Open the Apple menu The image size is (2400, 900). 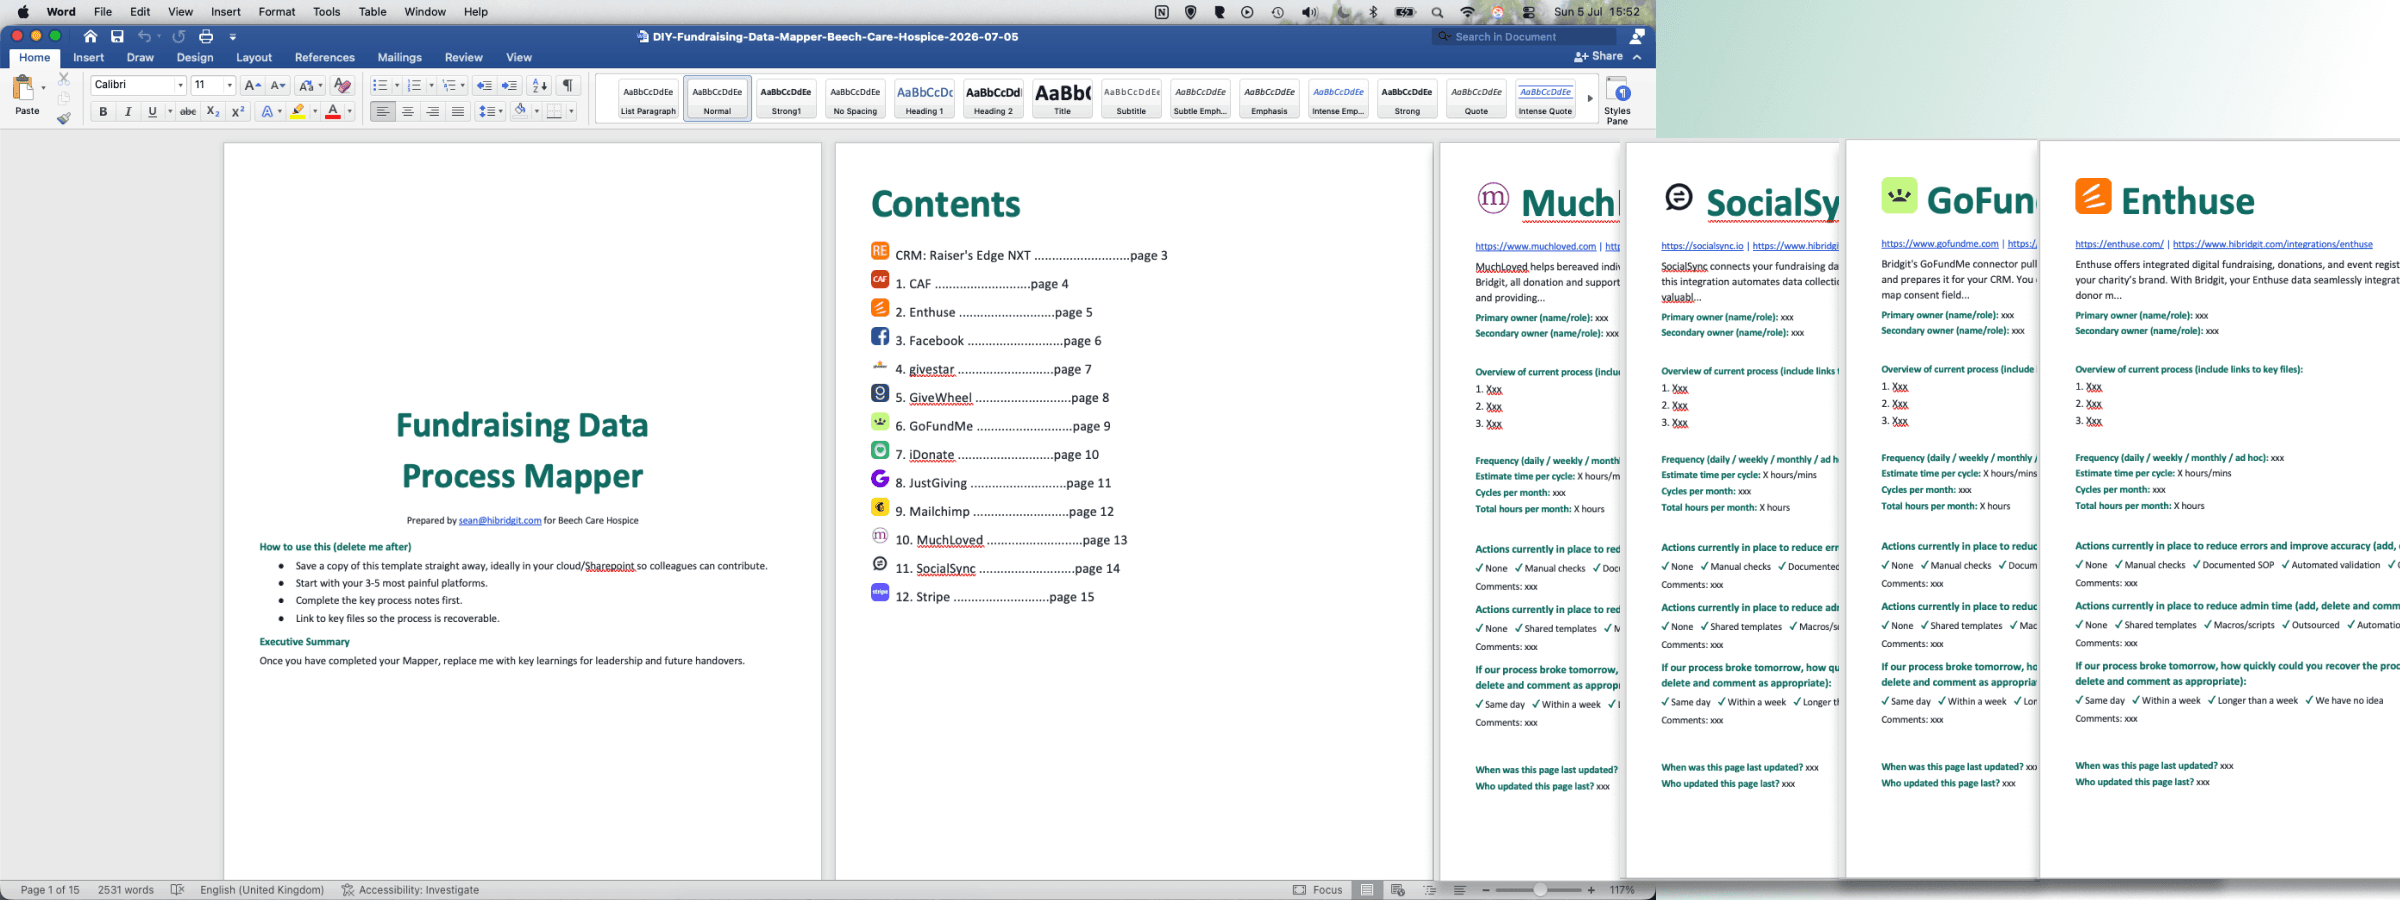(x=23, y=12)
